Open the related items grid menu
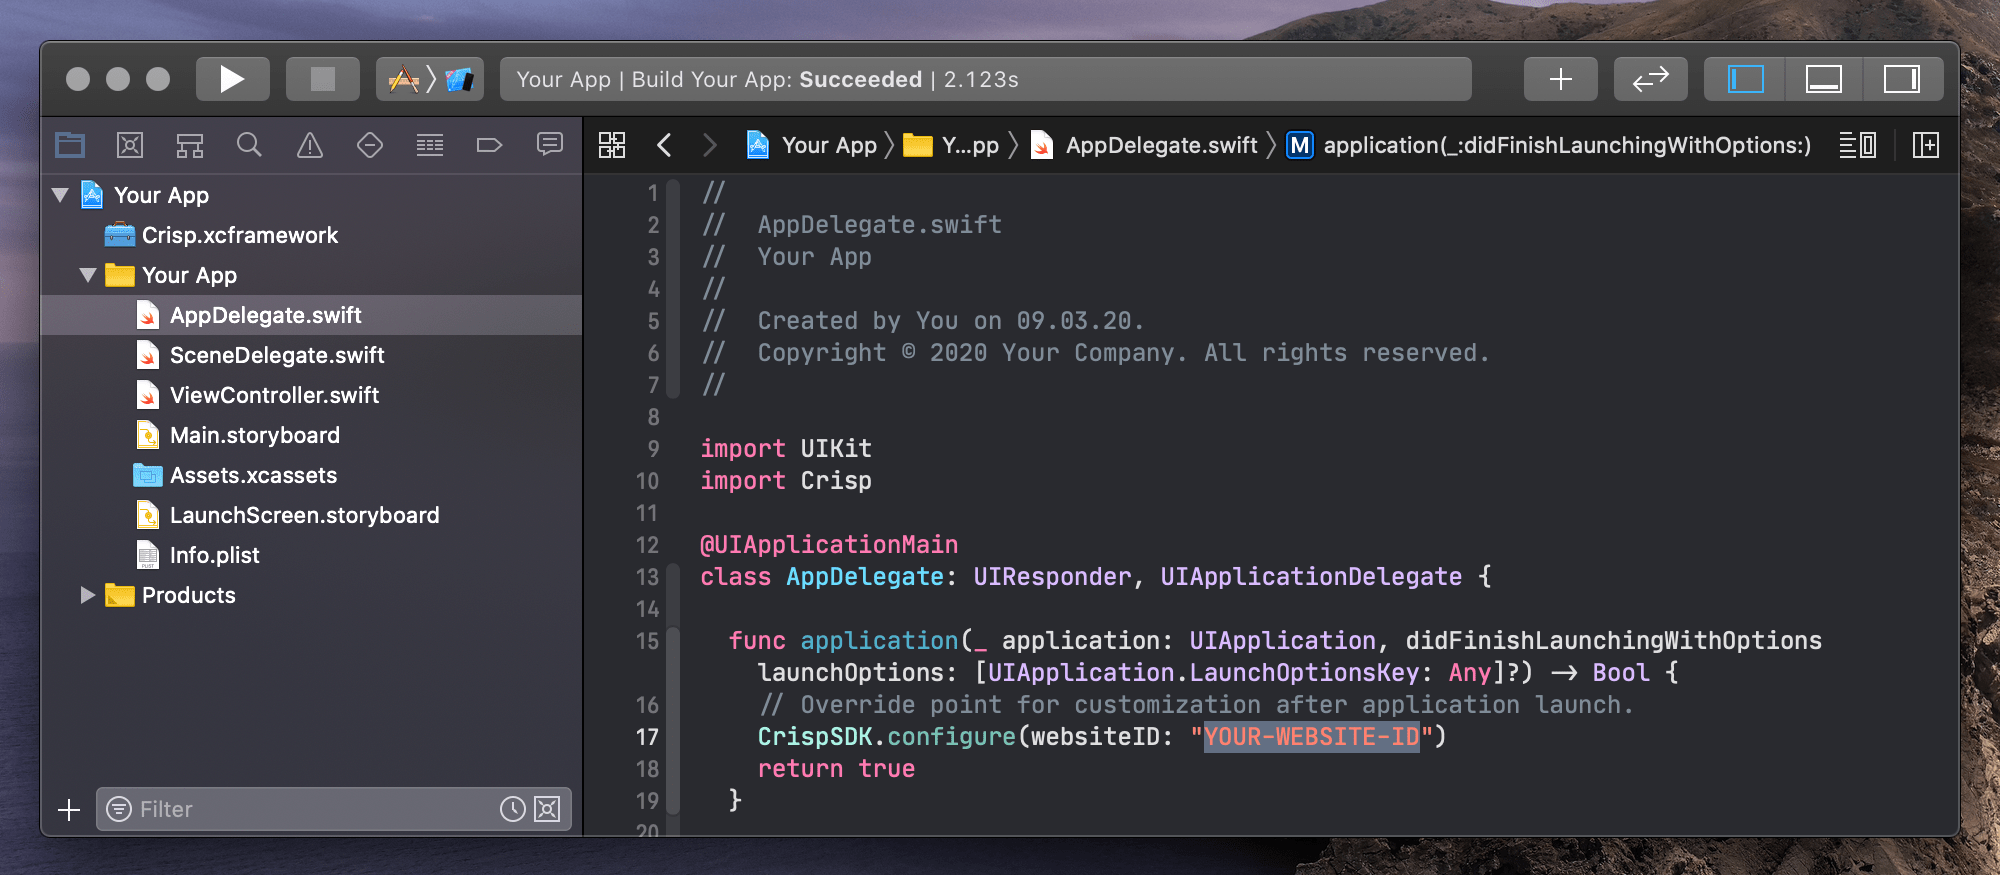This screenshot has height=875, width=2000. coord(612,145)
